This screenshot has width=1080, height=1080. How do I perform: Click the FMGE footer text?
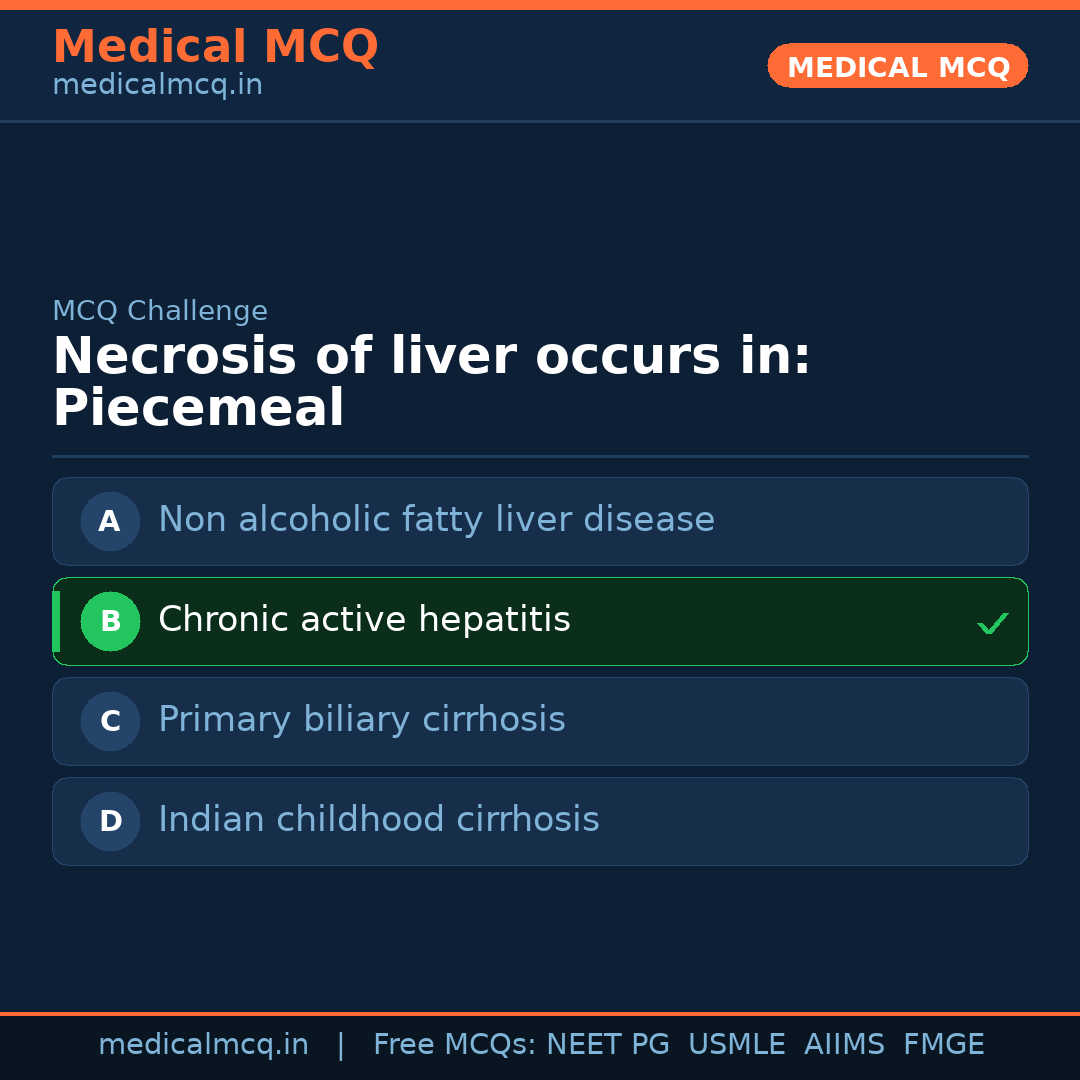click(943, 1045)
